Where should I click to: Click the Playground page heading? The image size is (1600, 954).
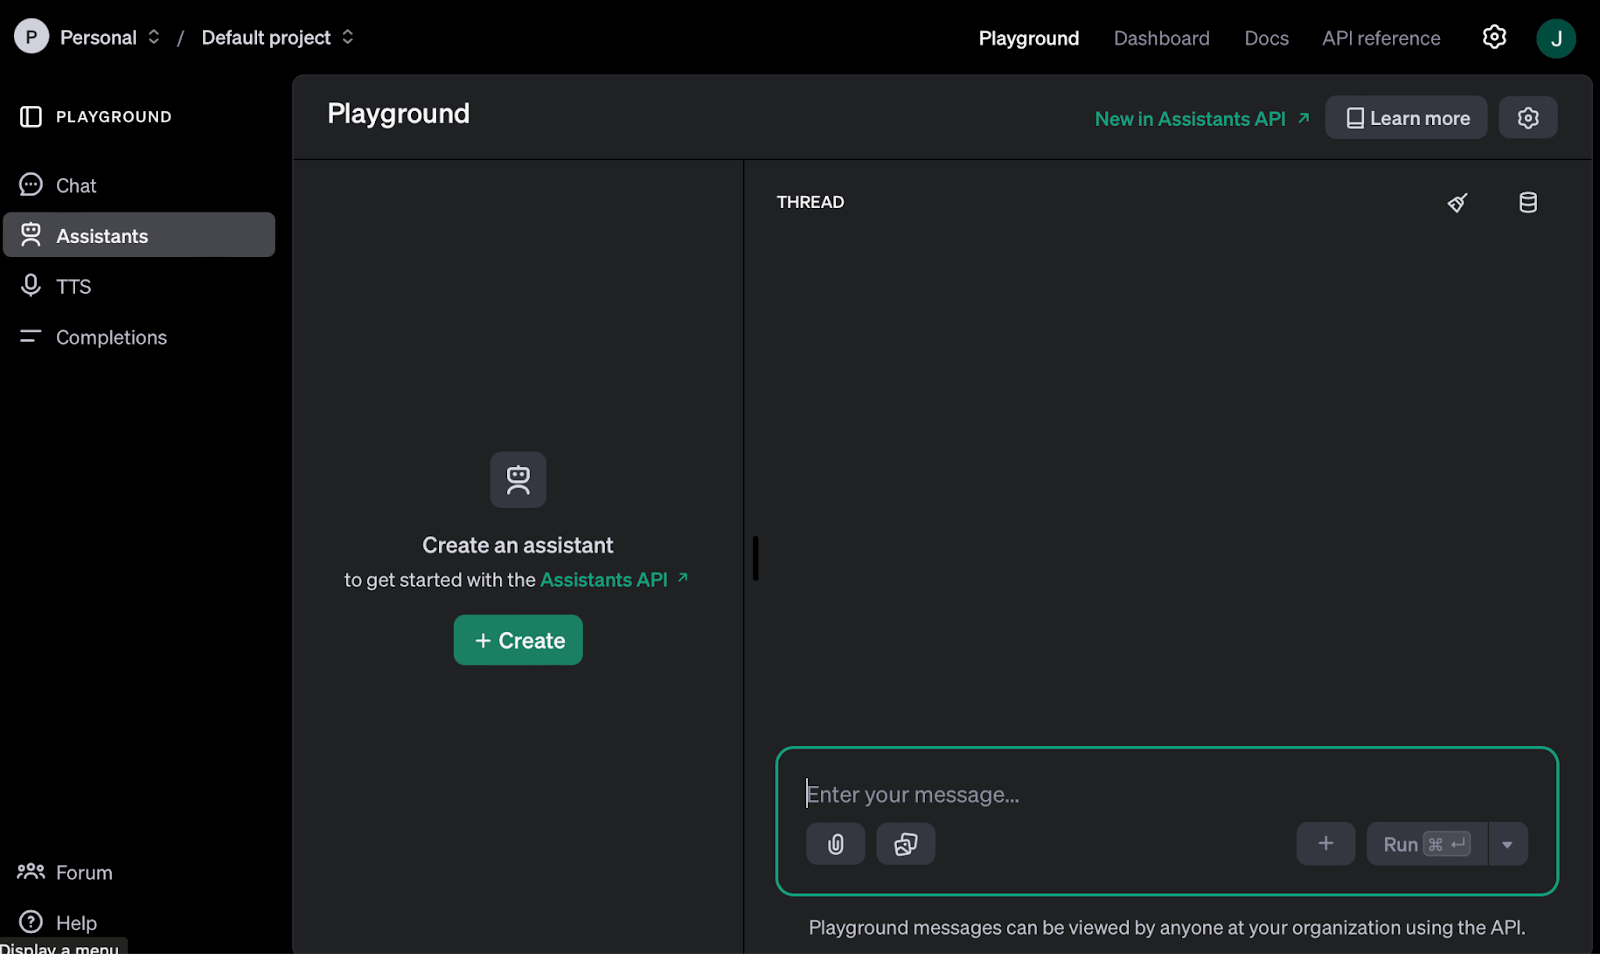click(x=399, y=114)
